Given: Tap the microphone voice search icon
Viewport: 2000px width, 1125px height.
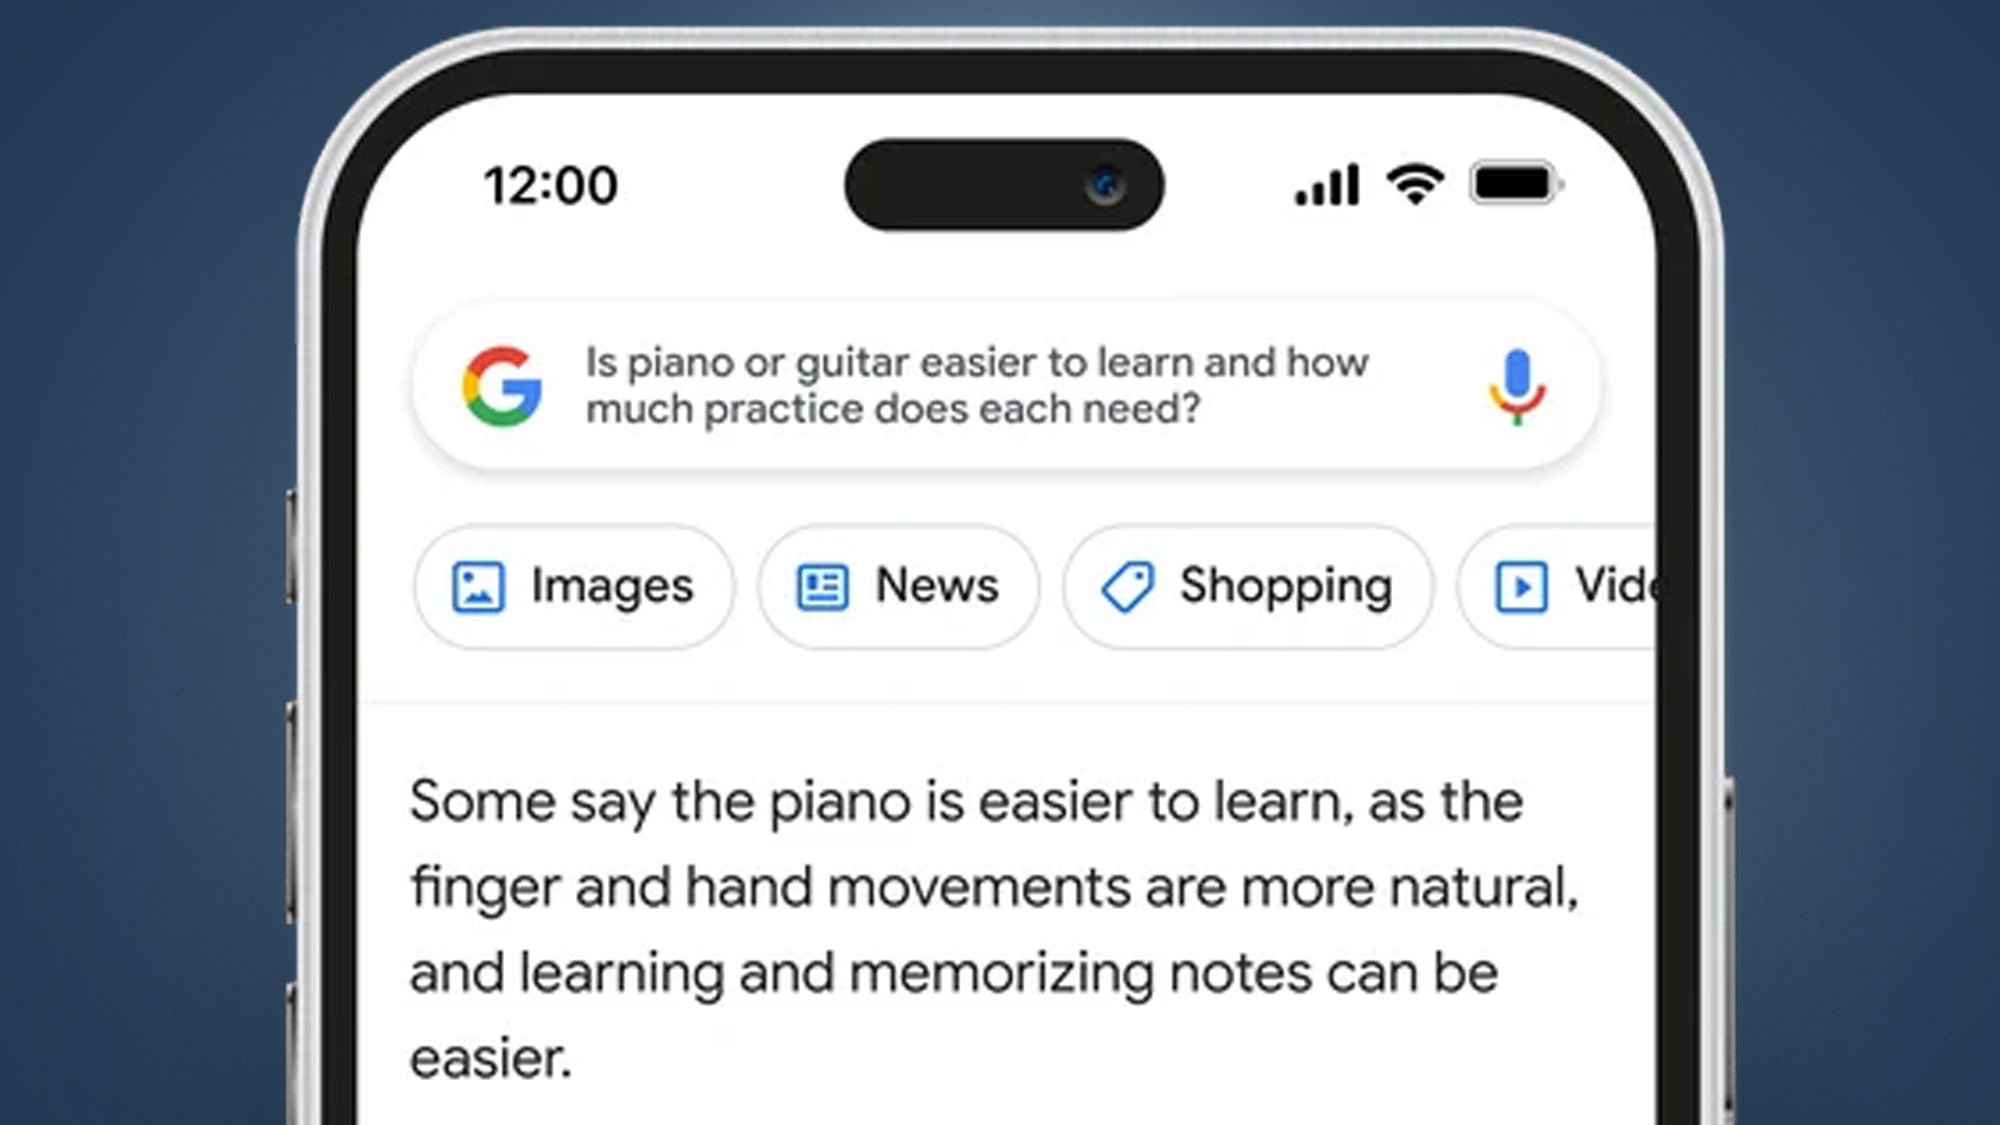Looking at the screenshot, I should click(x=1512, y=383).
